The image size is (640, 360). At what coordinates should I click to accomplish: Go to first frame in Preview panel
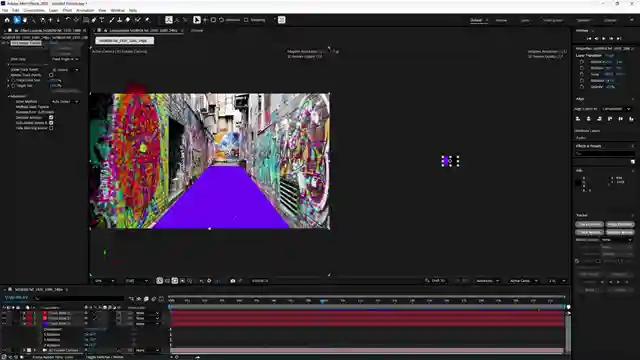point(589,38)
